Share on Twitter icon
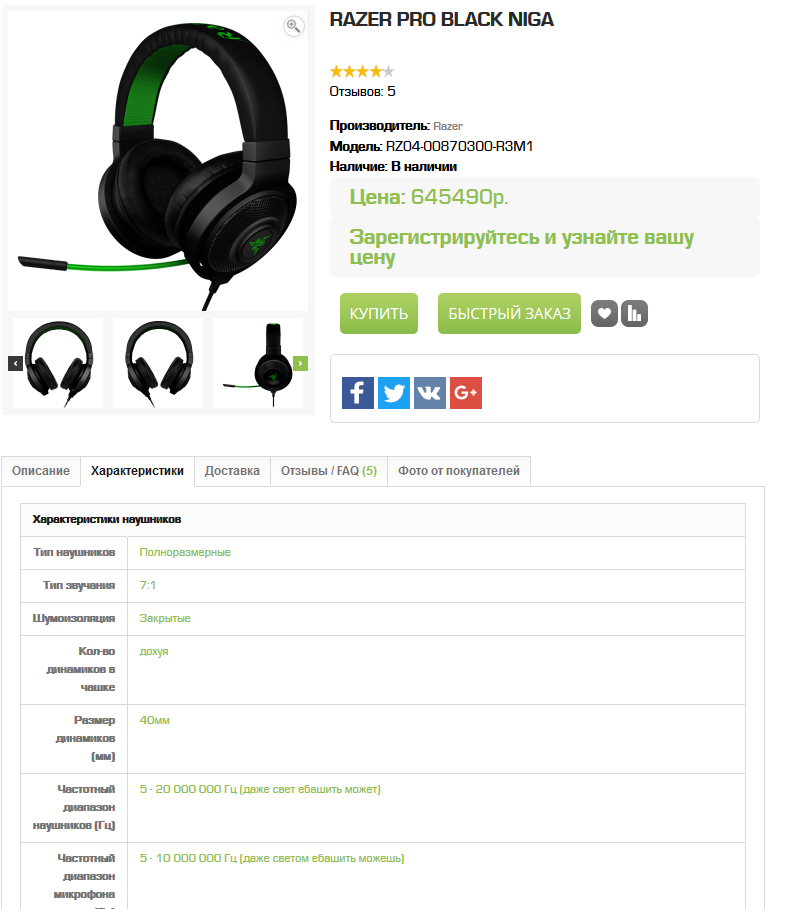The height and width of the screenshot is (909, 805). (394, 393)
